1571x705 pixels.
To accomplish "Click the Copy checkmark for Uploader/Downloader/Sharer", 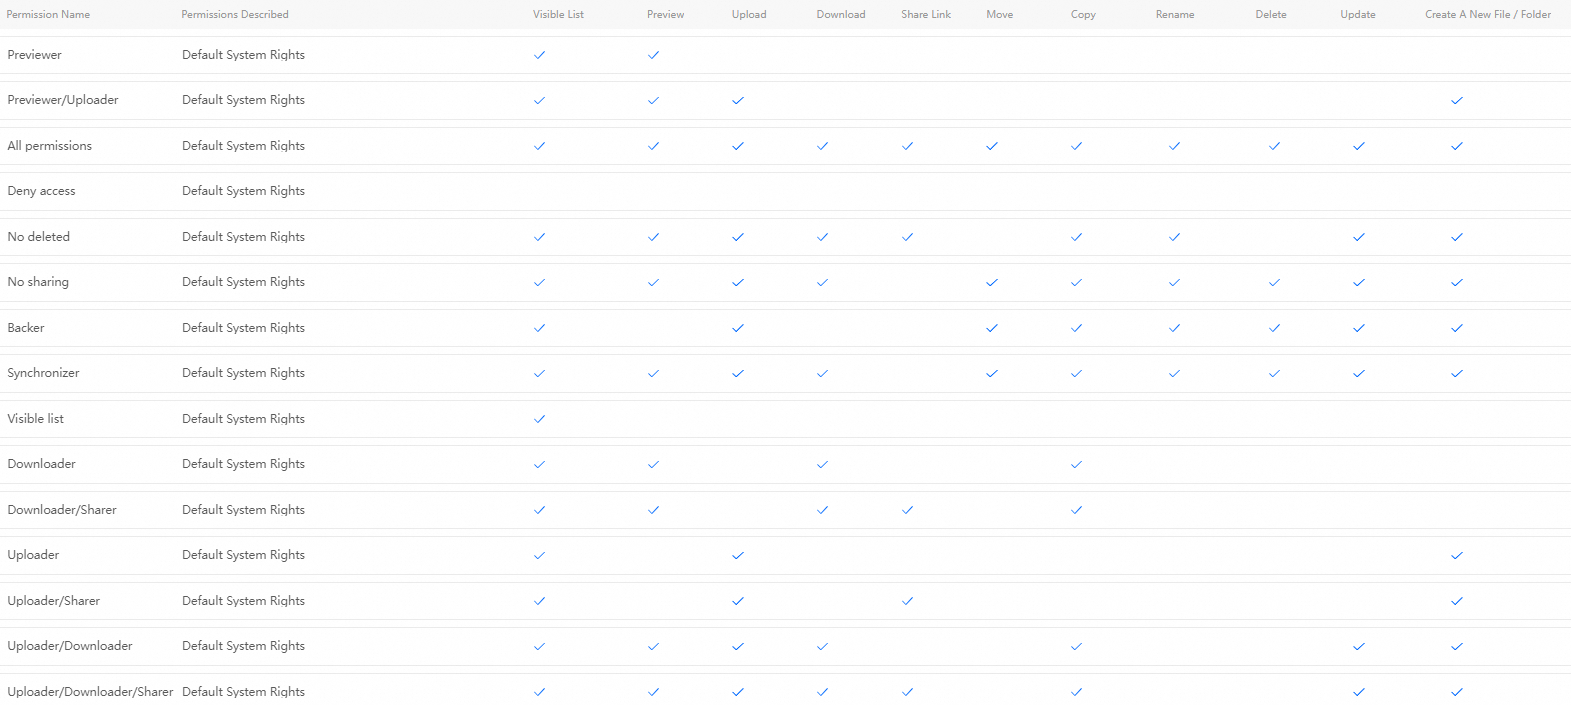I will (x=1076, y=692).
